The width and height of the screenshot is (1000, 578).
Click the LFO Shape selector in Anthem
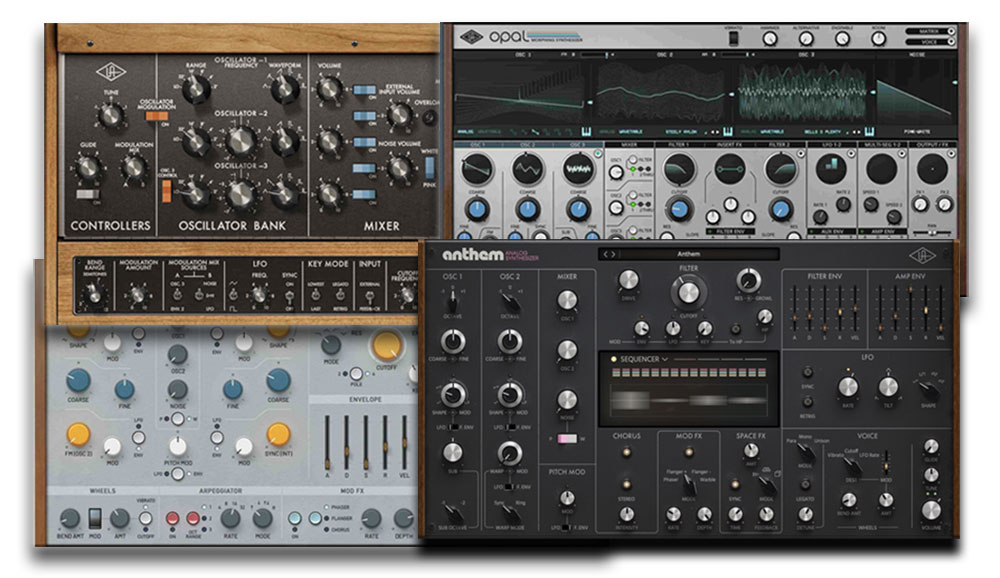pyautogui.click(x=929, y=389)
